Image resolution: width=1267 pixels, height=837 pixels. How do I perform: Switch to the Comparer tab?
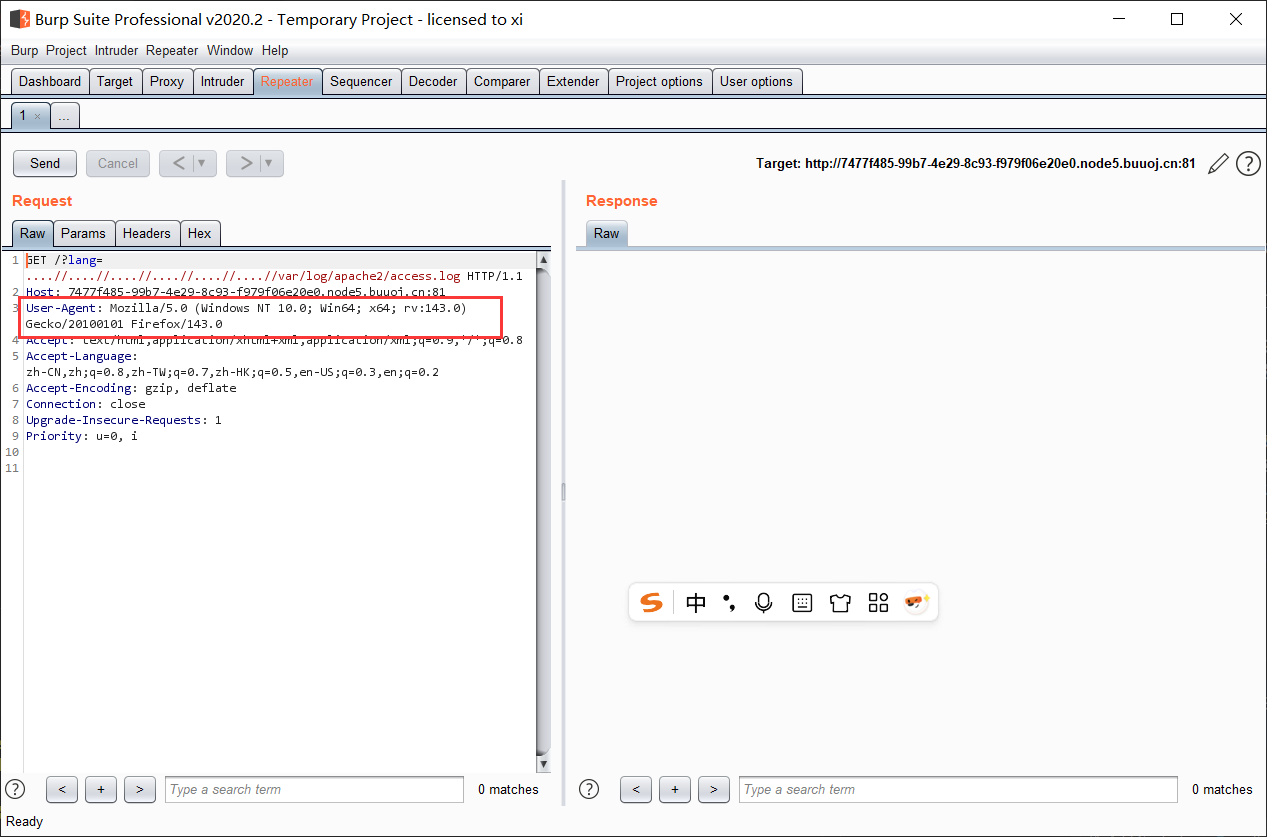click(x=502, y=82)
